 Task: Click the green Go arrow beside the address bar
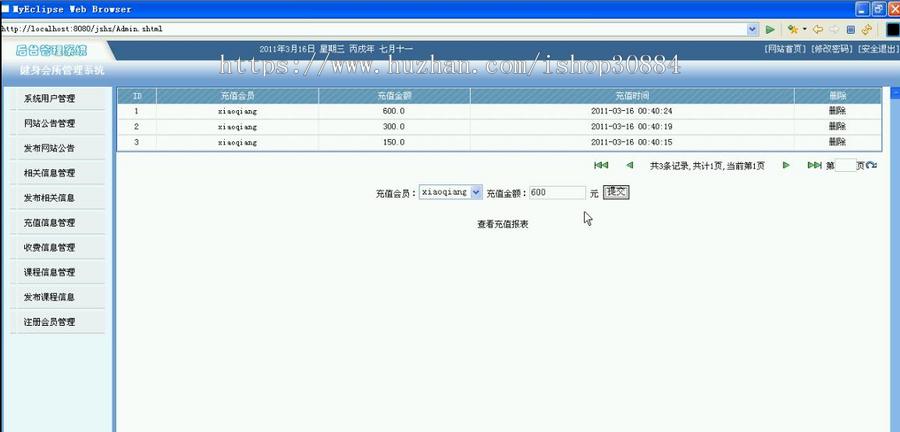[770, 29]
